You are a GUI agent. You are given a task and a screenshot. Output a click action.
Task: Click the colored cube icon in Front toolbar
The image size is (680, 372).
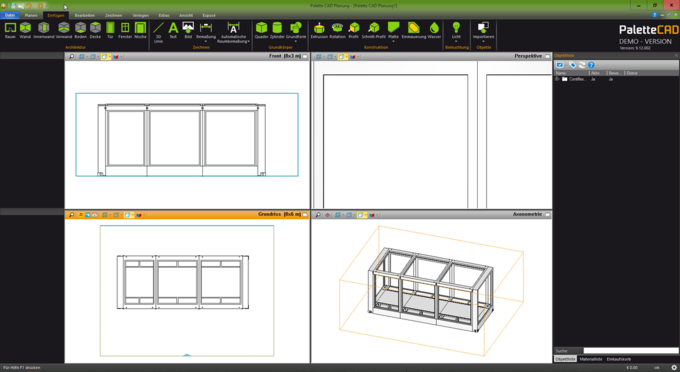[115, 56]
